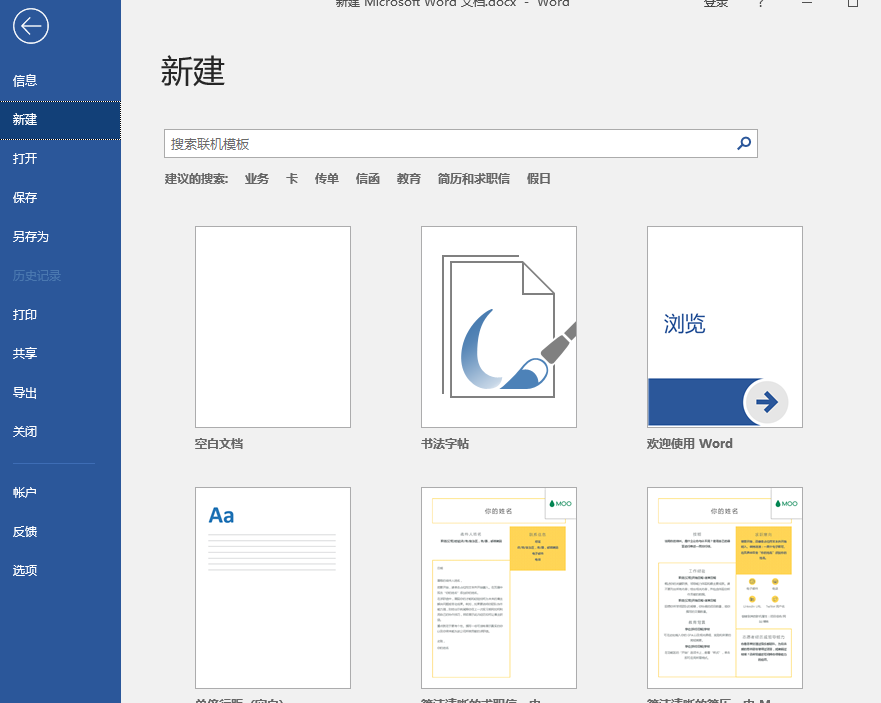881x703 pixels.
Task: Open the MOO resume template on the right
Action: 725,588
